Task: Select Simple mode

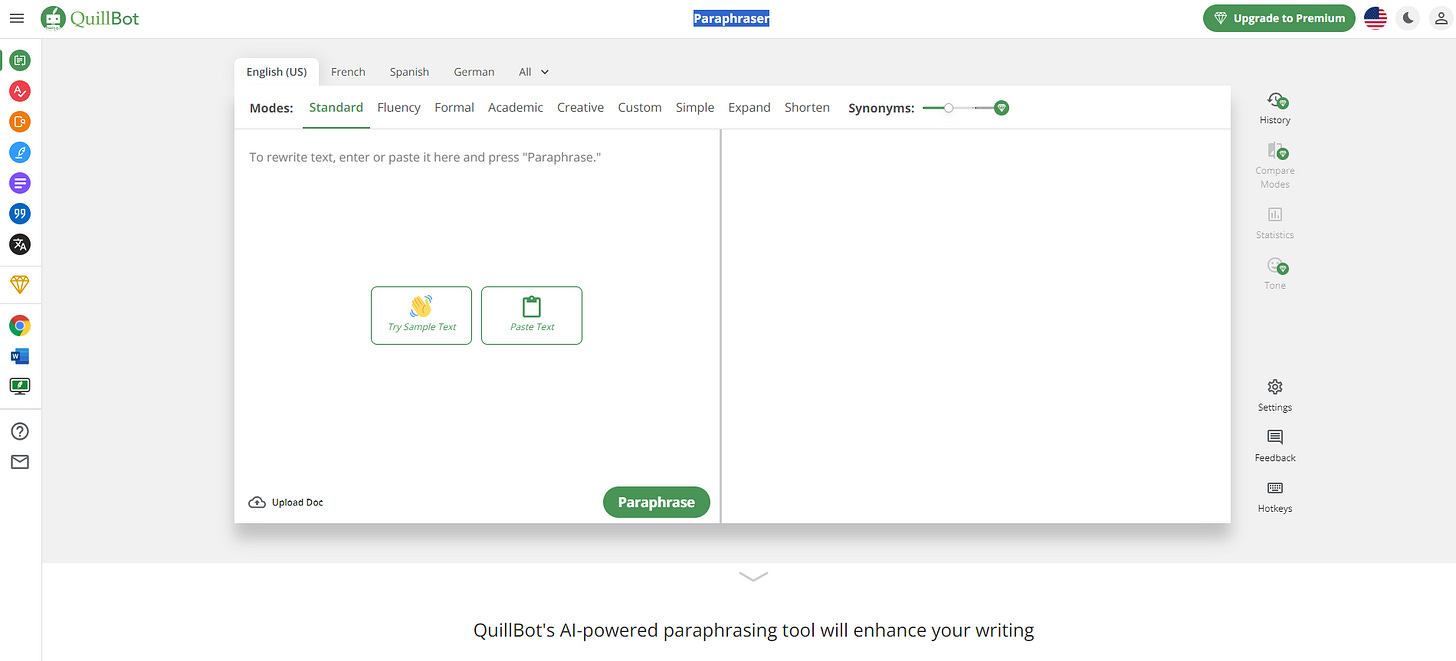Action: [x=695, y=108]
